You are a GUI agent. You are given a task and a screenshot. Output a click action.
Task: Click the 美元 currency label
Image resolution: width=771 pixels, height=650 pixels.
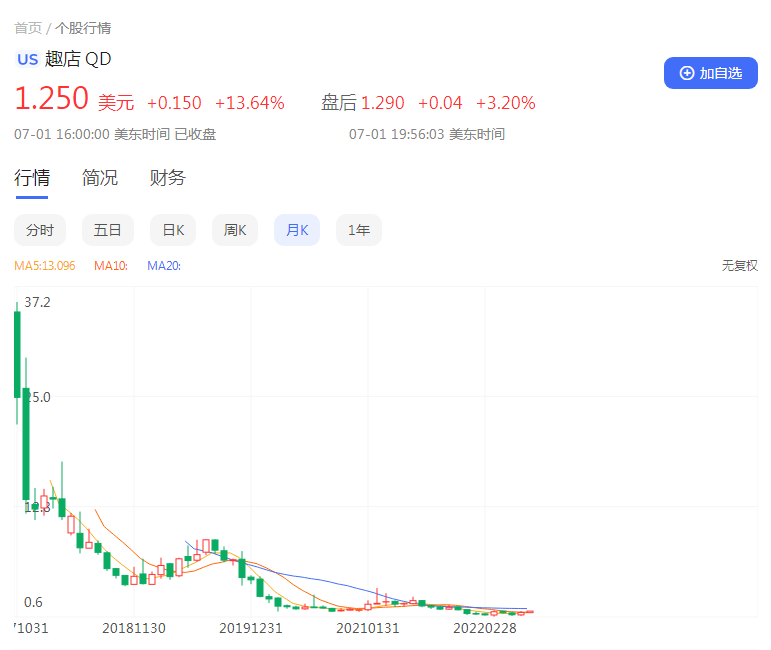pyautogui.click(x=116, y=103)
